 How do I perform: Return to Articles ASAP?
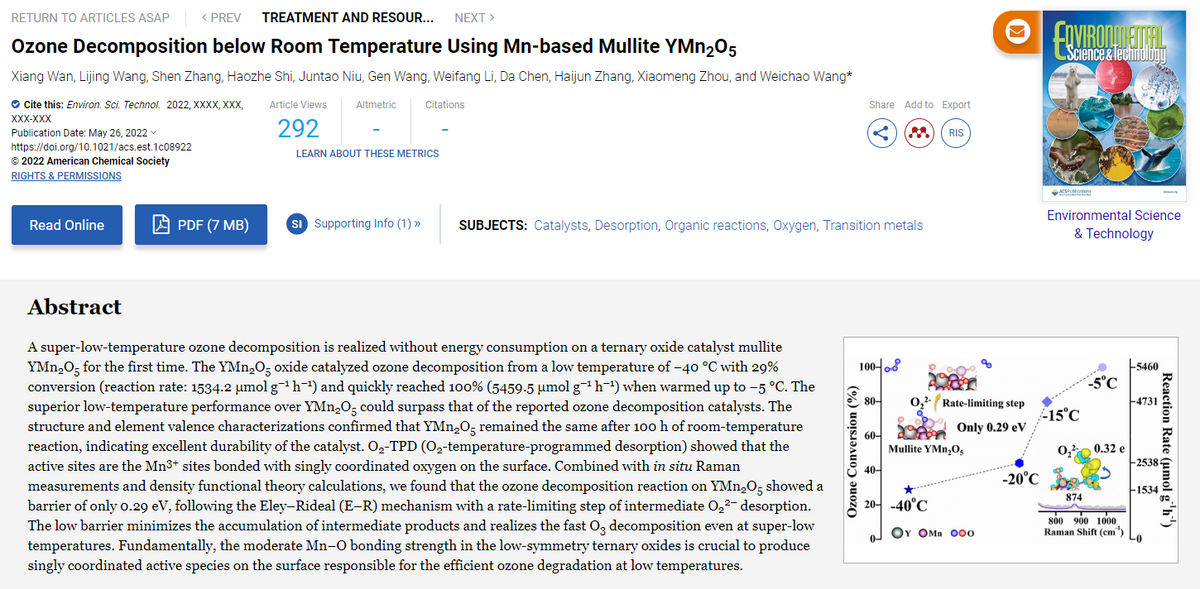click(x=90, y=18)
